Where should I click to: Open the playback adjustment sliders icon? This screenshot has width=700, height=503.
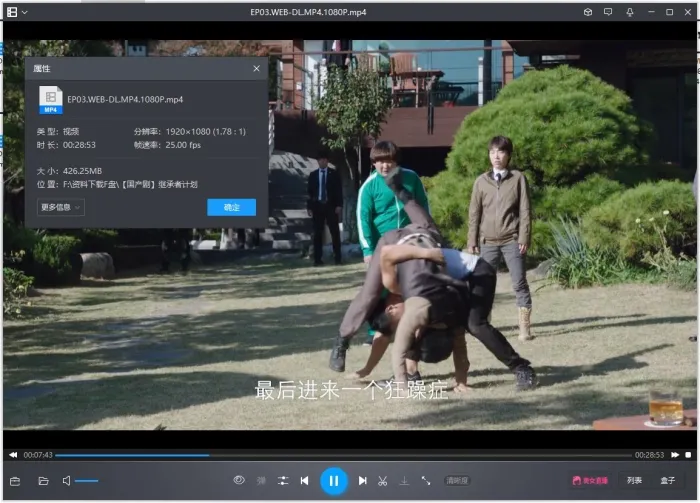point(283,481)
